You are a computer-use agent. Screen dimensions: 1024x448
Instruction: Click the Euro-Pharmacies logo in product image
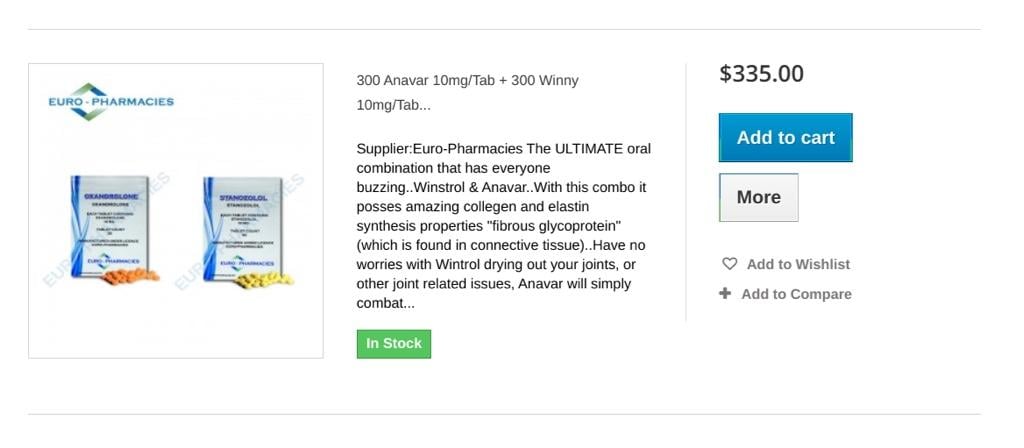pos(111,102)
